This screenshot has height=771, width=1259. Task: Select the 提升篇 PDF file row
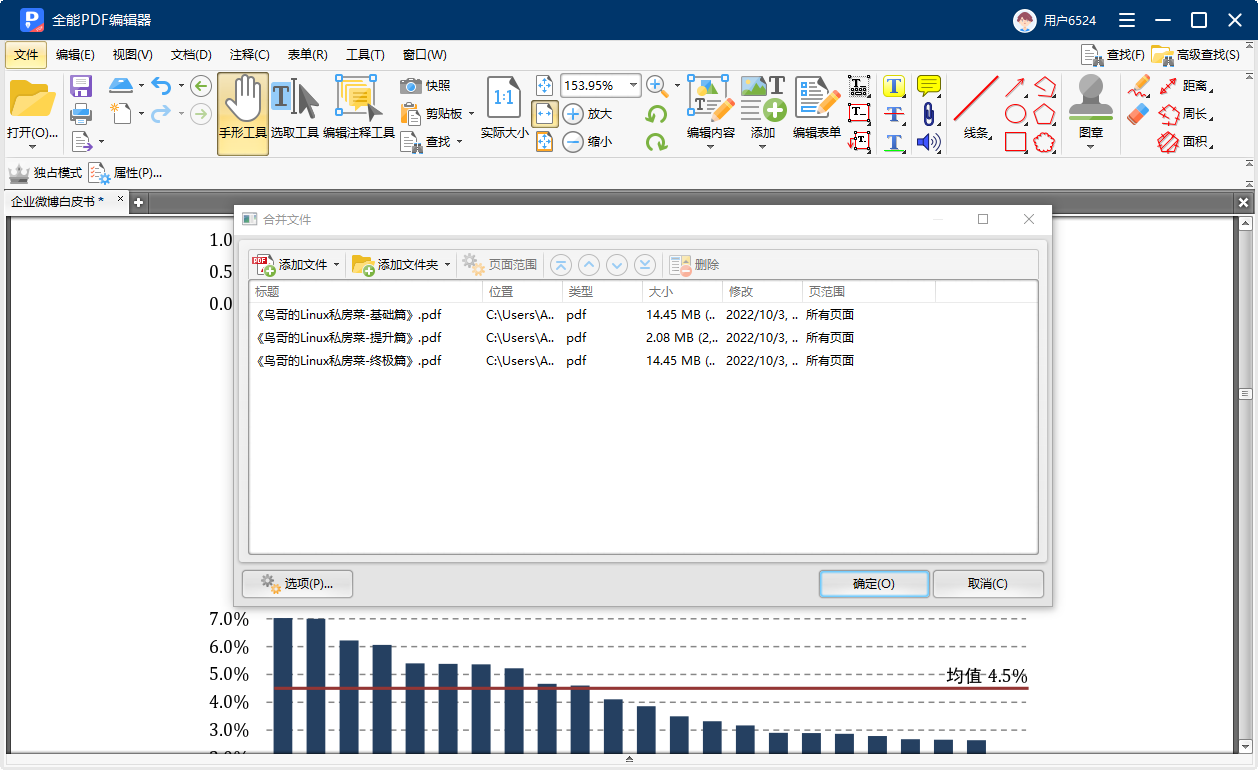(x=350, y=338)
